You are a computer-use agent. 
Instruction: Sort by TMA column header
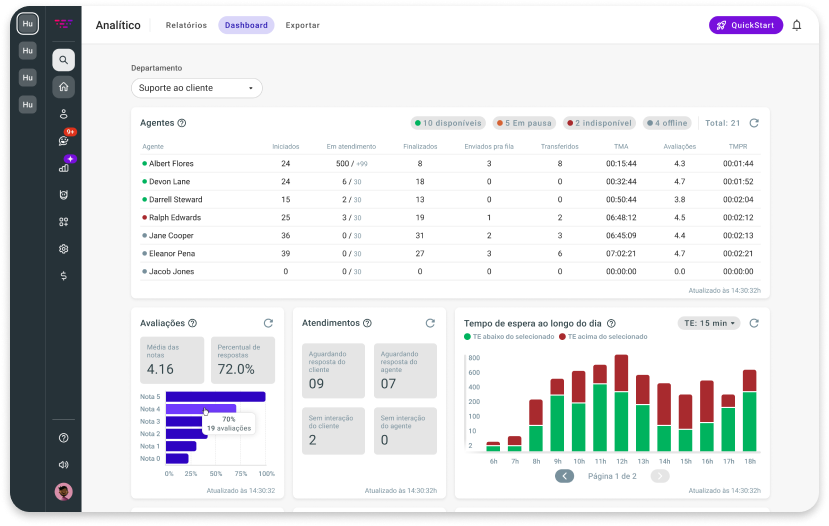coord(621,146)
